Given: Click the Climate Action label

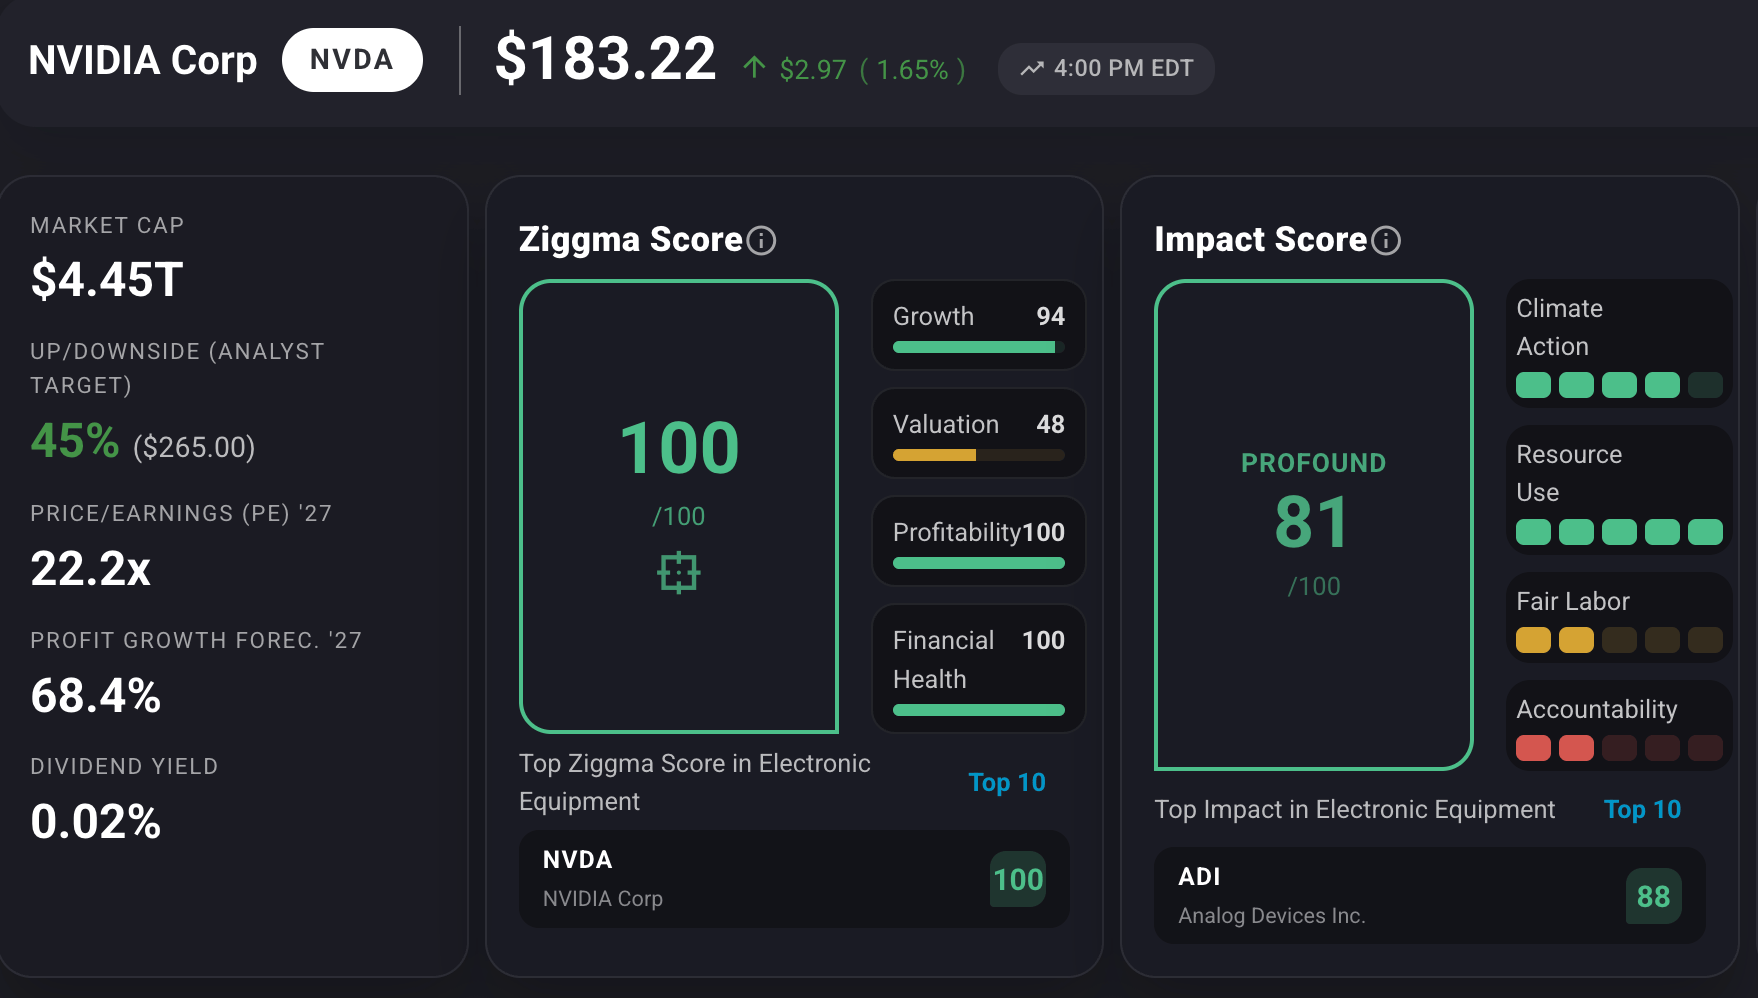Looking at the screenshot, I should pos(1560,327).
